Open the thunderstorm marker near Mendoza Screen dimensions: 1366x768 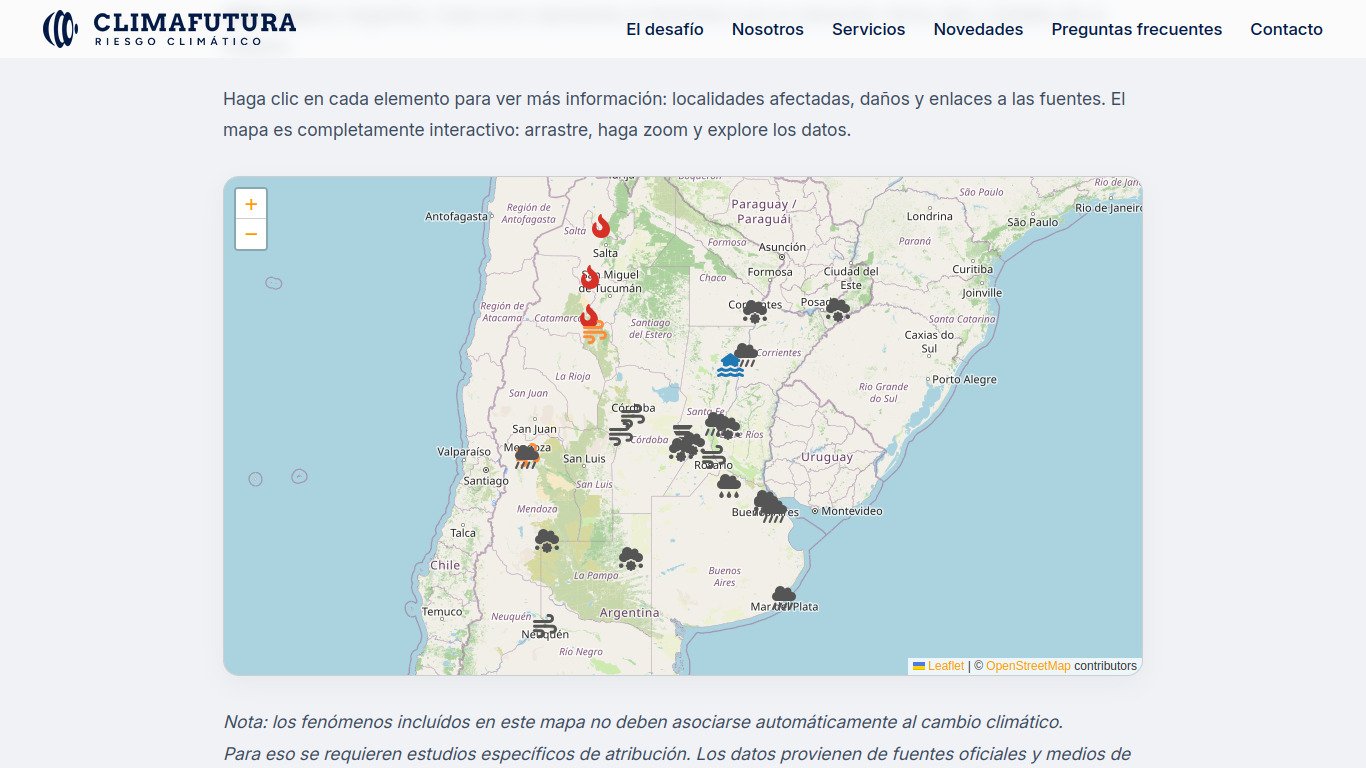527,457
